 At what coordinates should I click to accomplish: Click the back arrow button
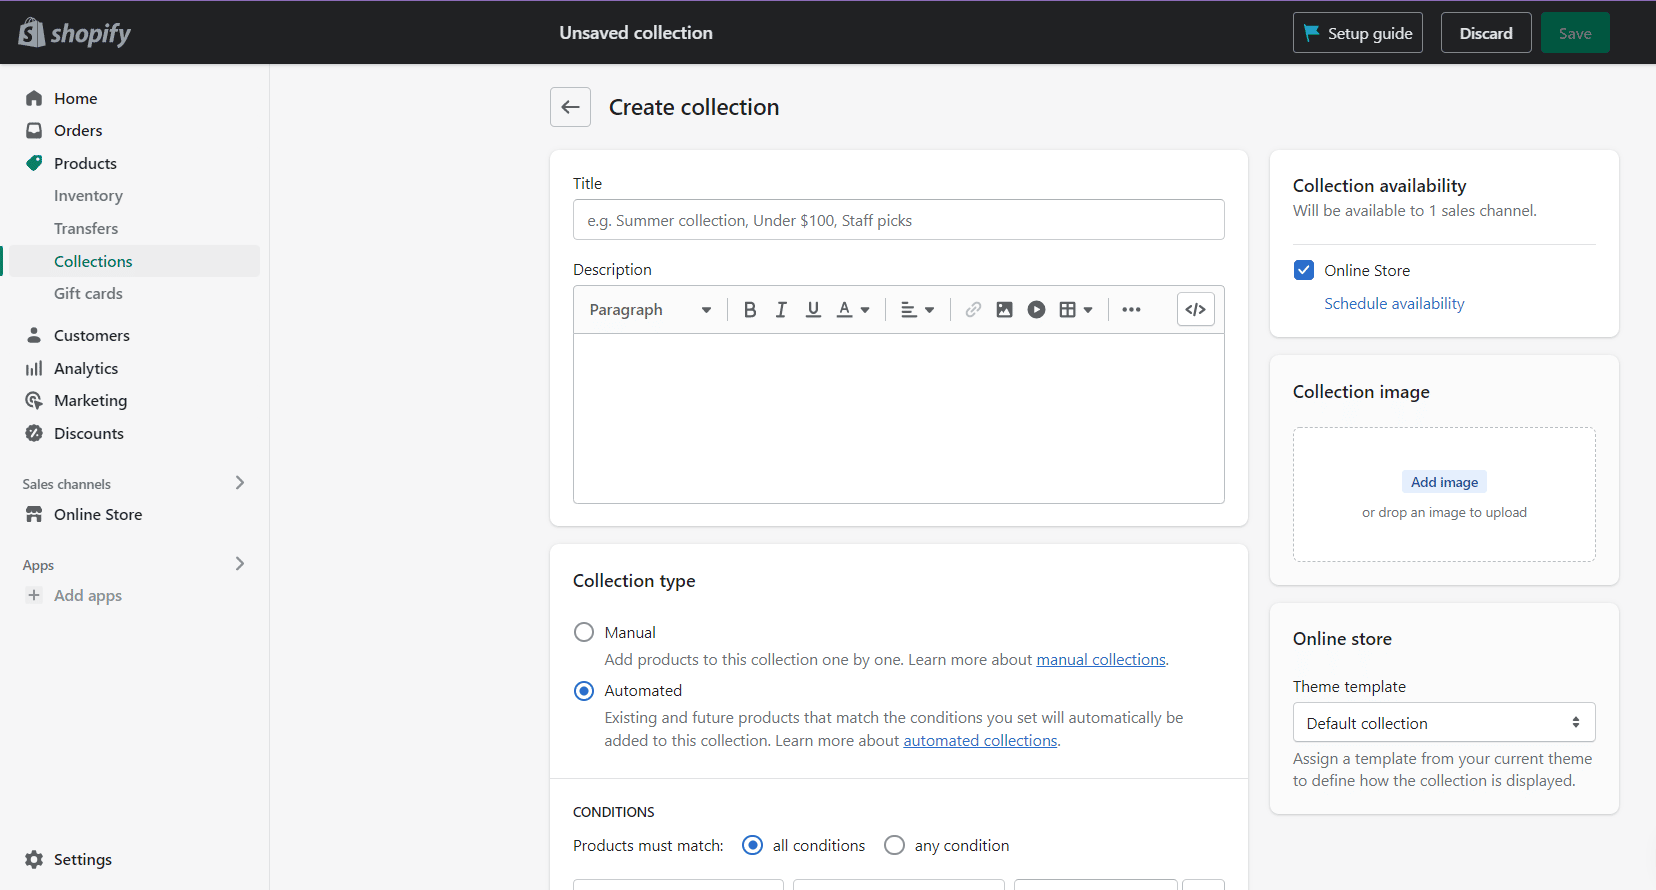coord(570,107)
